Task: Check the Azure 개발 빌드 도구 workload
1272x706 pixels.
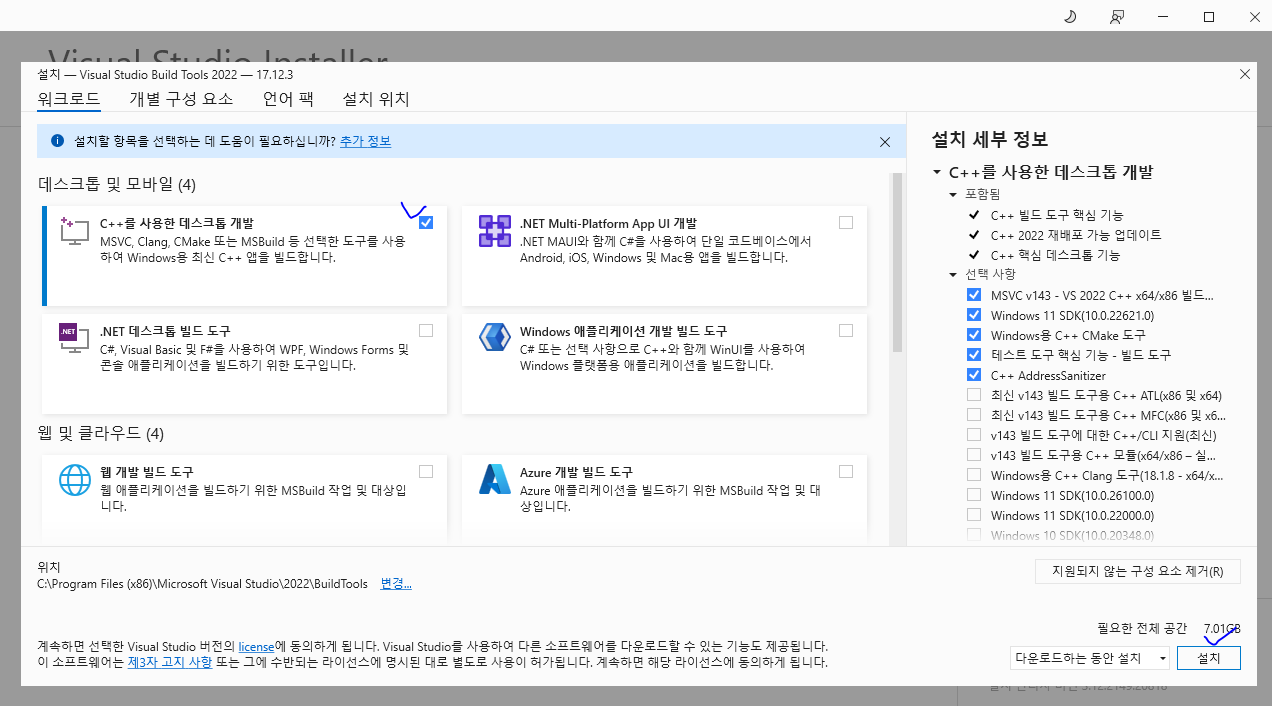Action: [846, 471]
